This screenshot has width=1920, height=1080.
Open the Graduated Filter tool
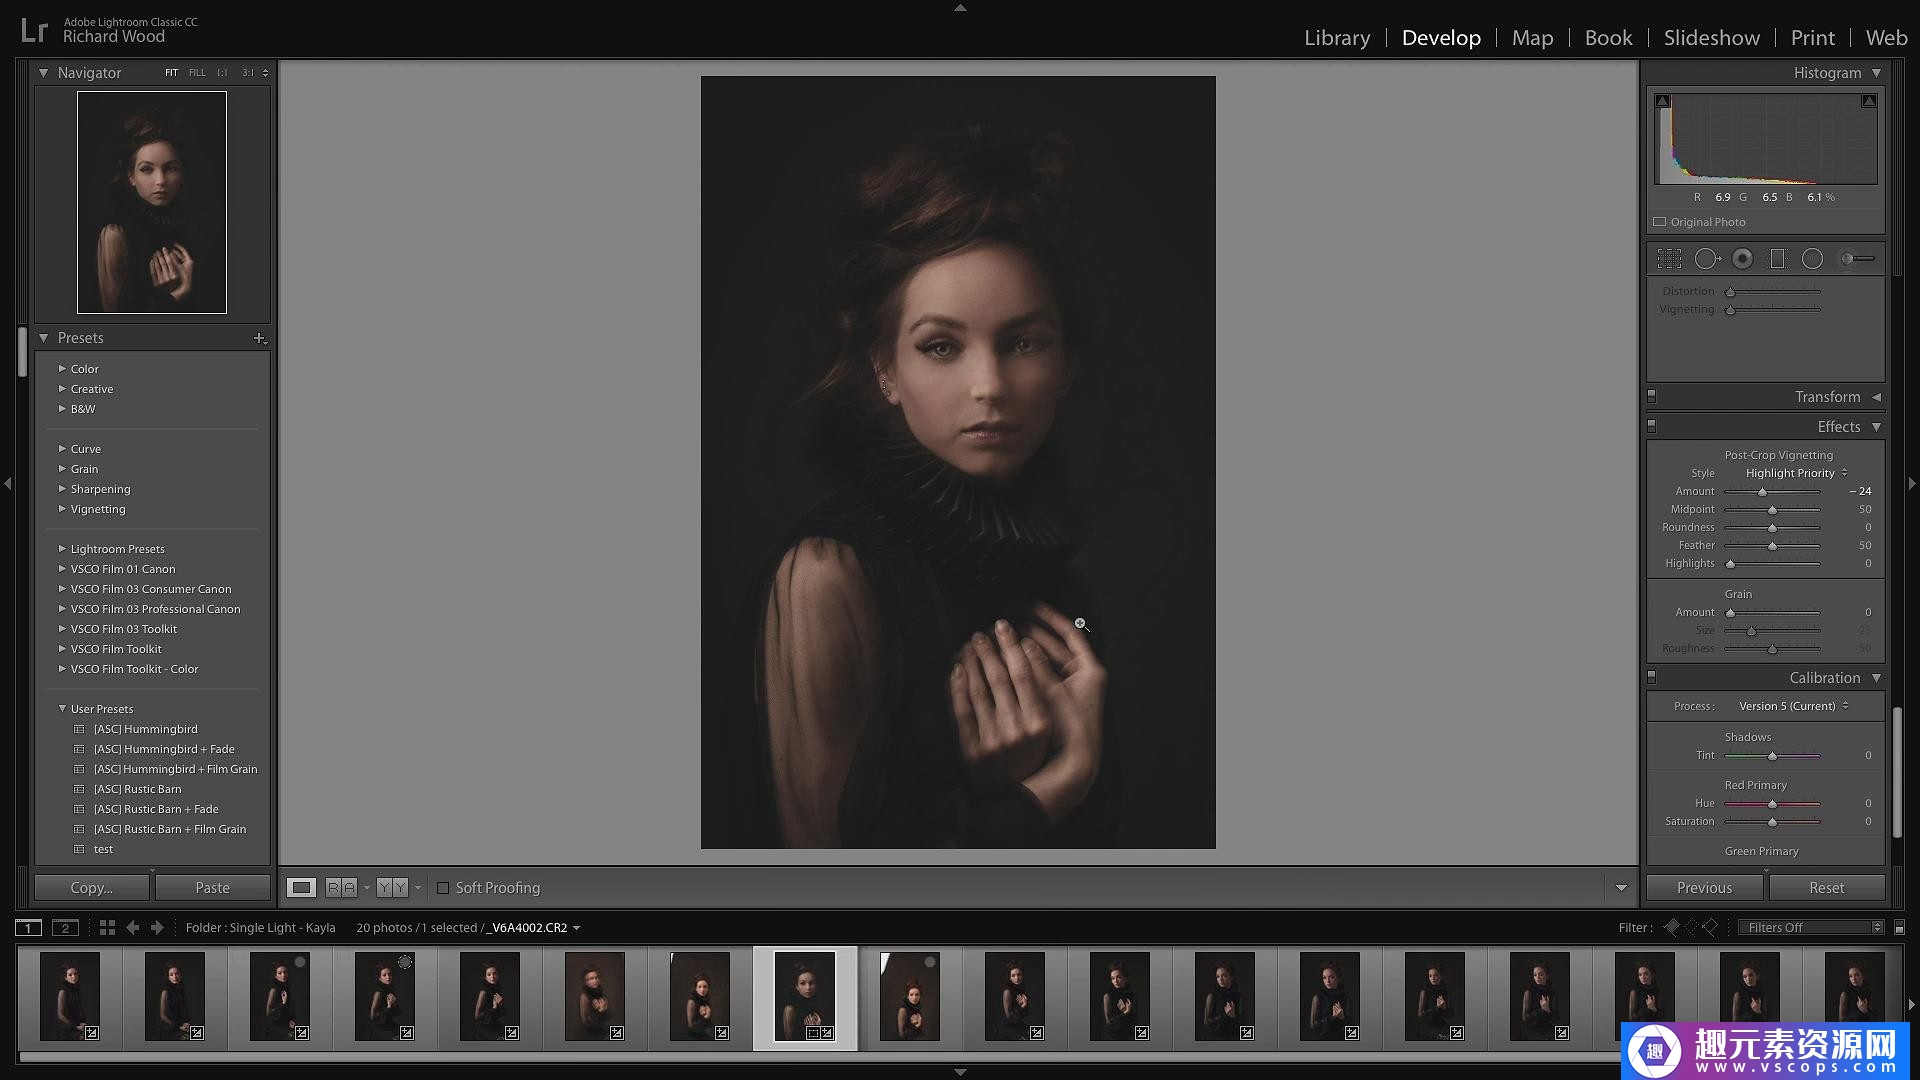1777,259
